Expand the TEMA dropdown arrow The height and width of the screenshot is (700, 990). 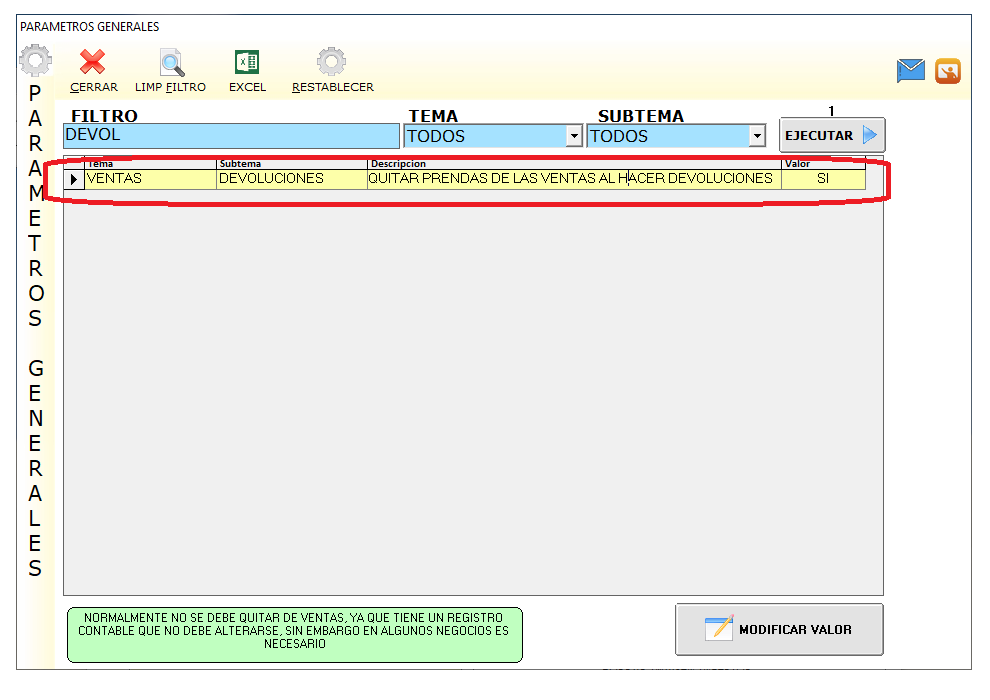[574, 137]
